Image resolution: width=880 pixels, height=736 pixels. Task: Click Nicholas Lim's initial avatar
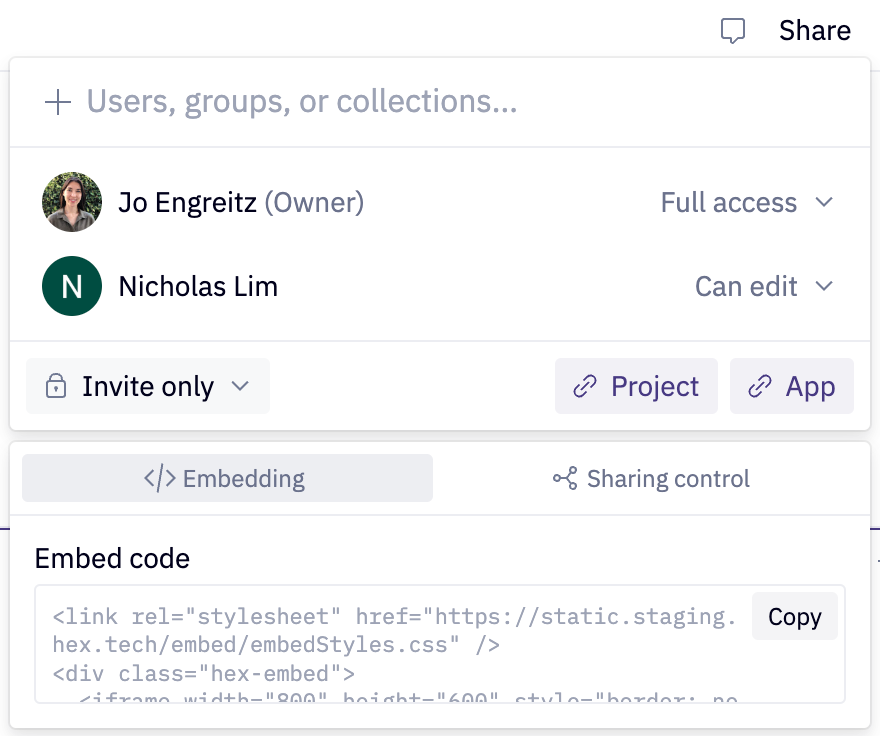pyautogui.click(x=71, y=286)
